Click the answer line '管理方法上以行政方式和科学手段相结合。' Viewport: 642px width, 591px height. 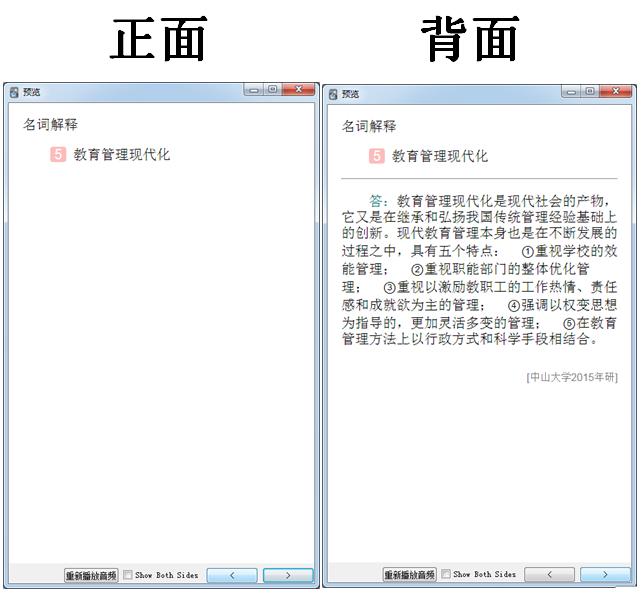[470, 339]
